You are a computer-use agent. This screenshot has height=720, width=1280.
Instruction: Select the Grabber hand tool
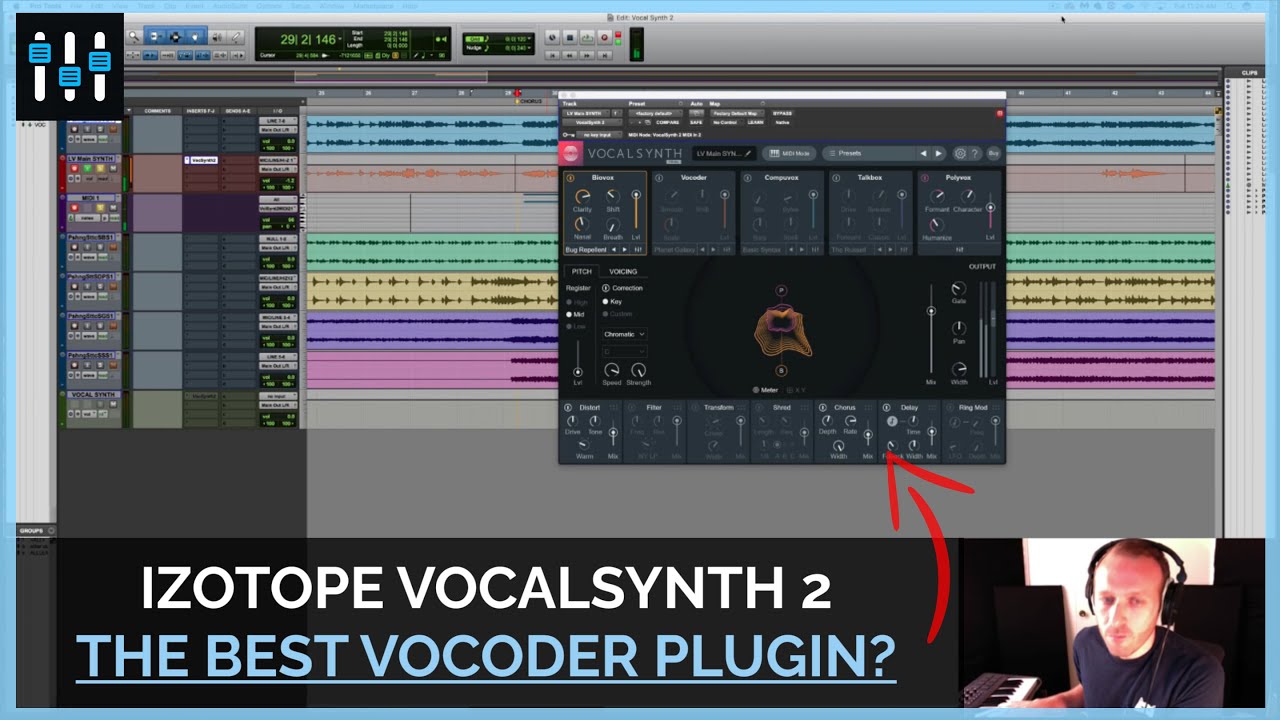click(195, 37)
